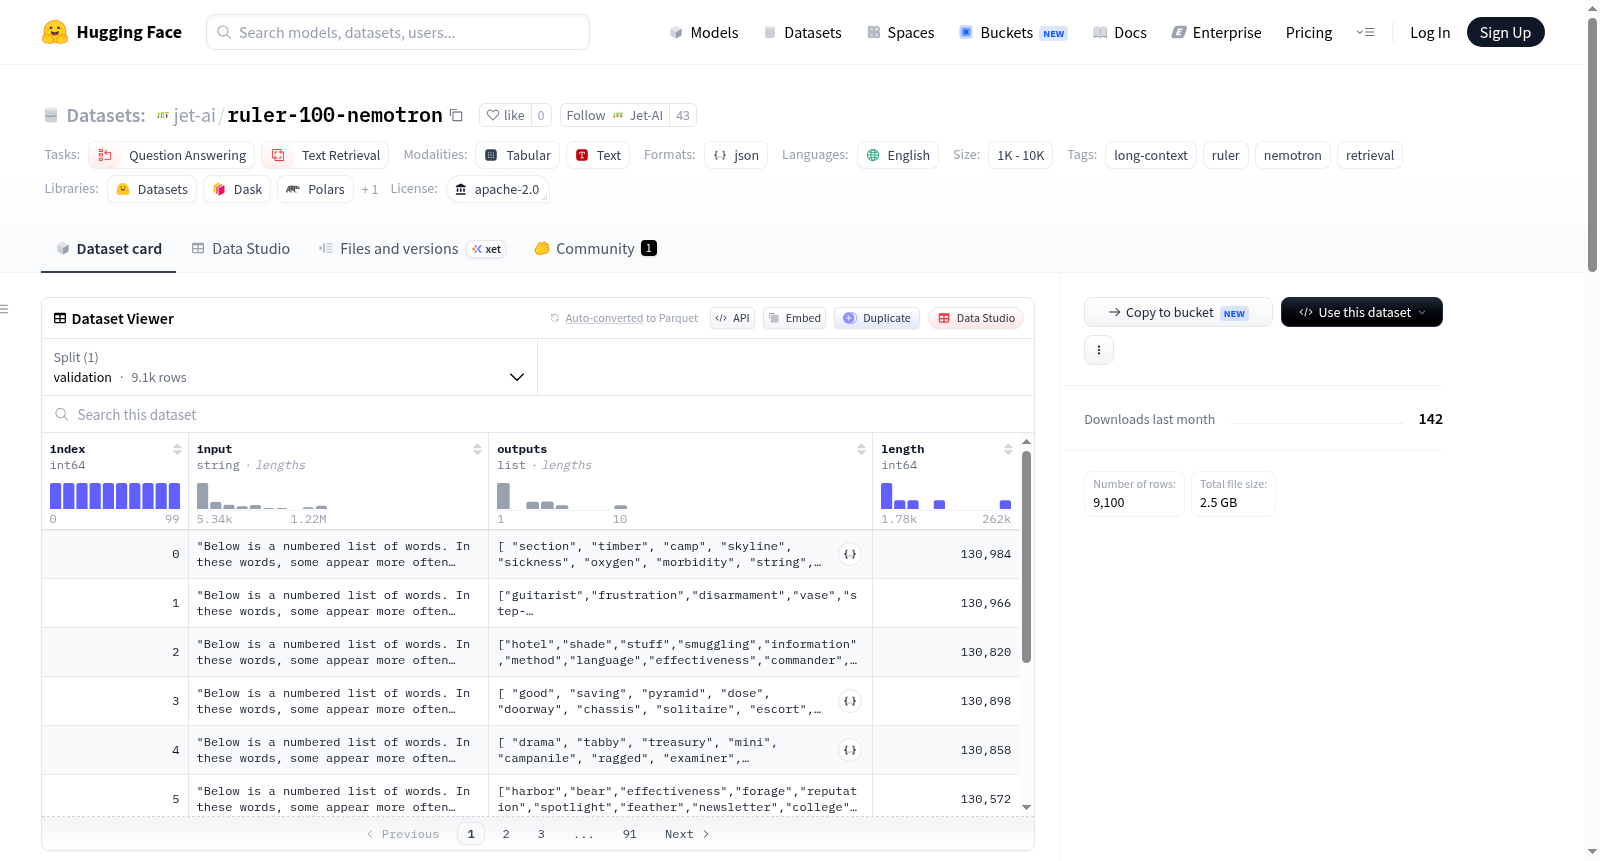1600x861 pixels.
Task: Click the Embed viewer button
Action: [794, 318]
